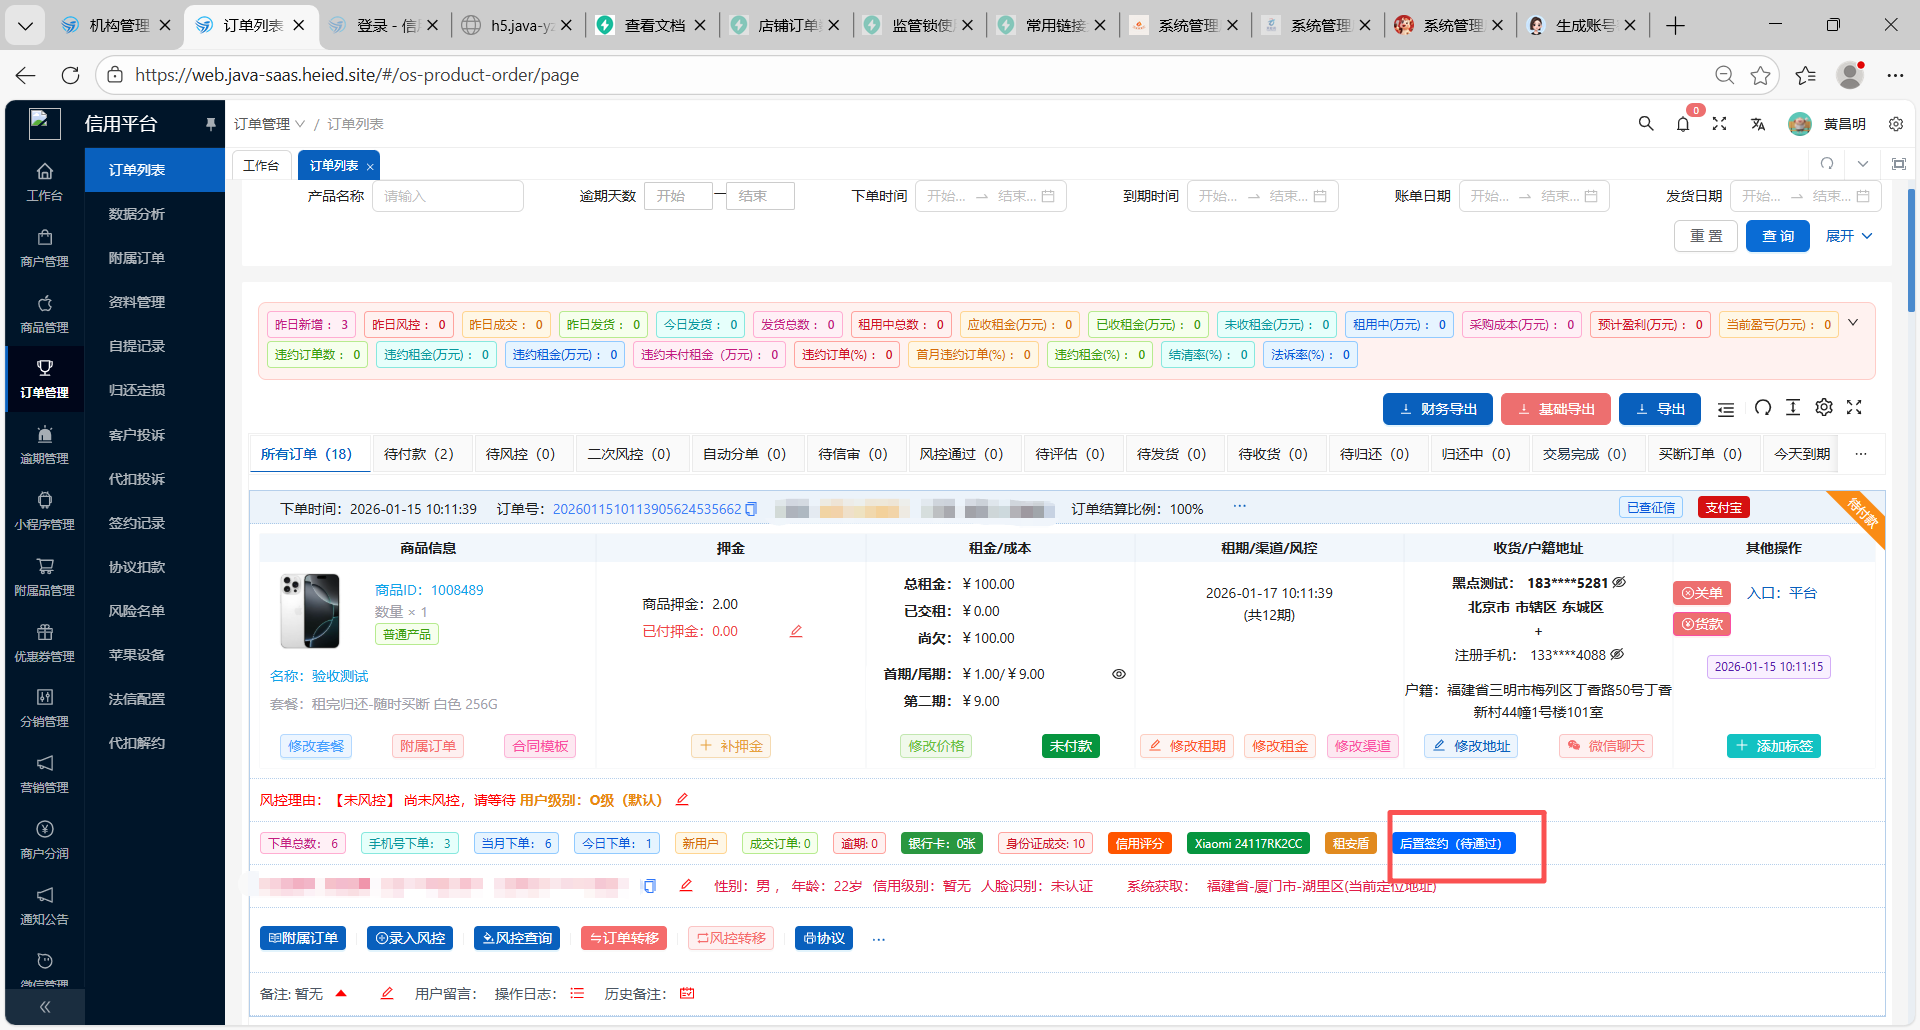Open 数据分析 in the side menu
This screenshot has width=1920, height=1030.
point(137,214)
